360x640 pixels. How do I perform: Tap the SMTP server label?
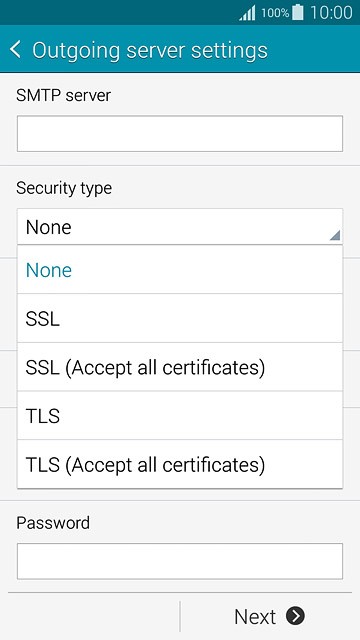pyautogui.click(x=63, y=96)
